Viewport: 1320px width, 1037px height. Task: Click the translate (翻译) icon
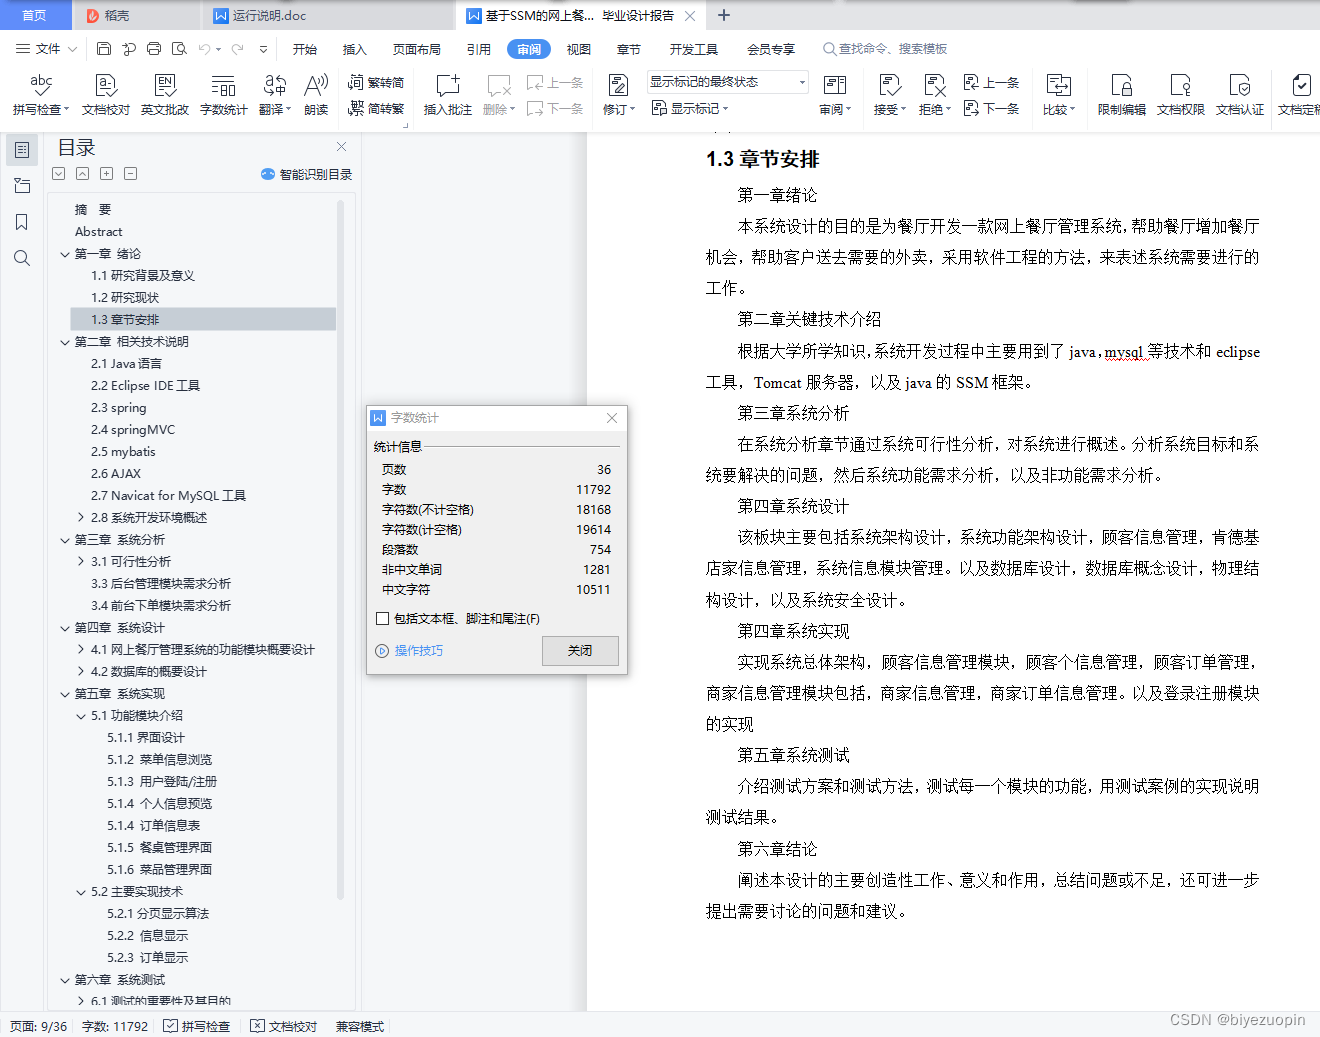pyautogui.click(x=274, y=95)
